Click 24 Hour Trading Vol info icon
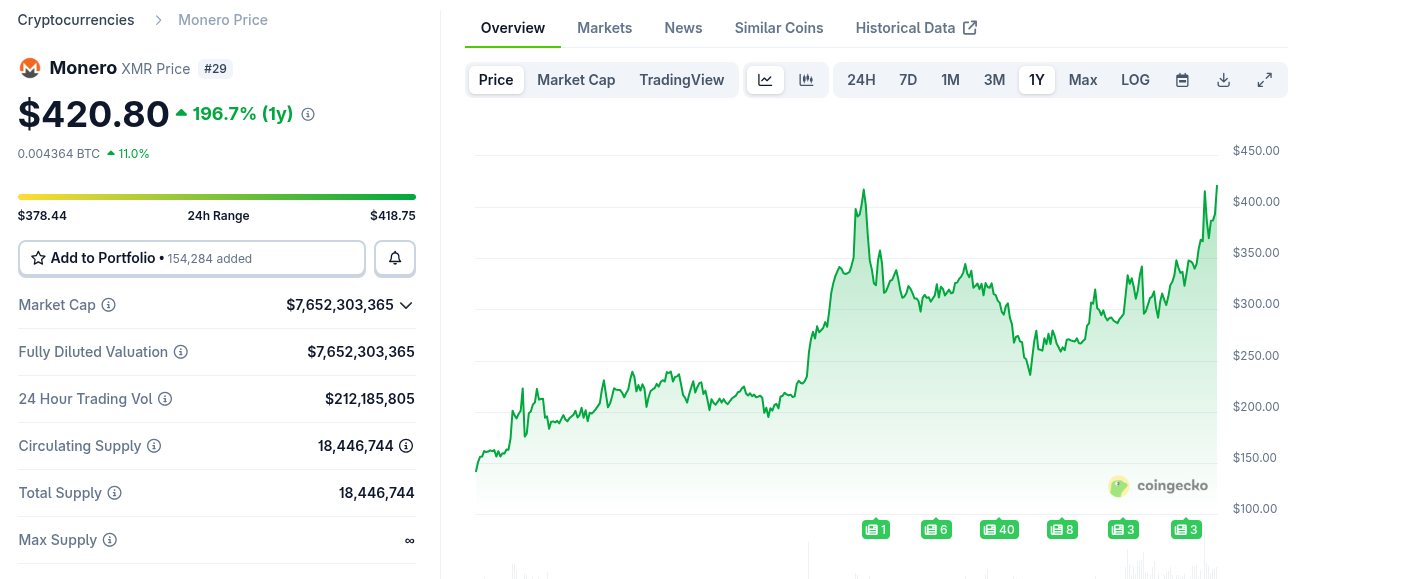Screen dimensions: 1414x579 pyautogui.click(x=165, y=399)
